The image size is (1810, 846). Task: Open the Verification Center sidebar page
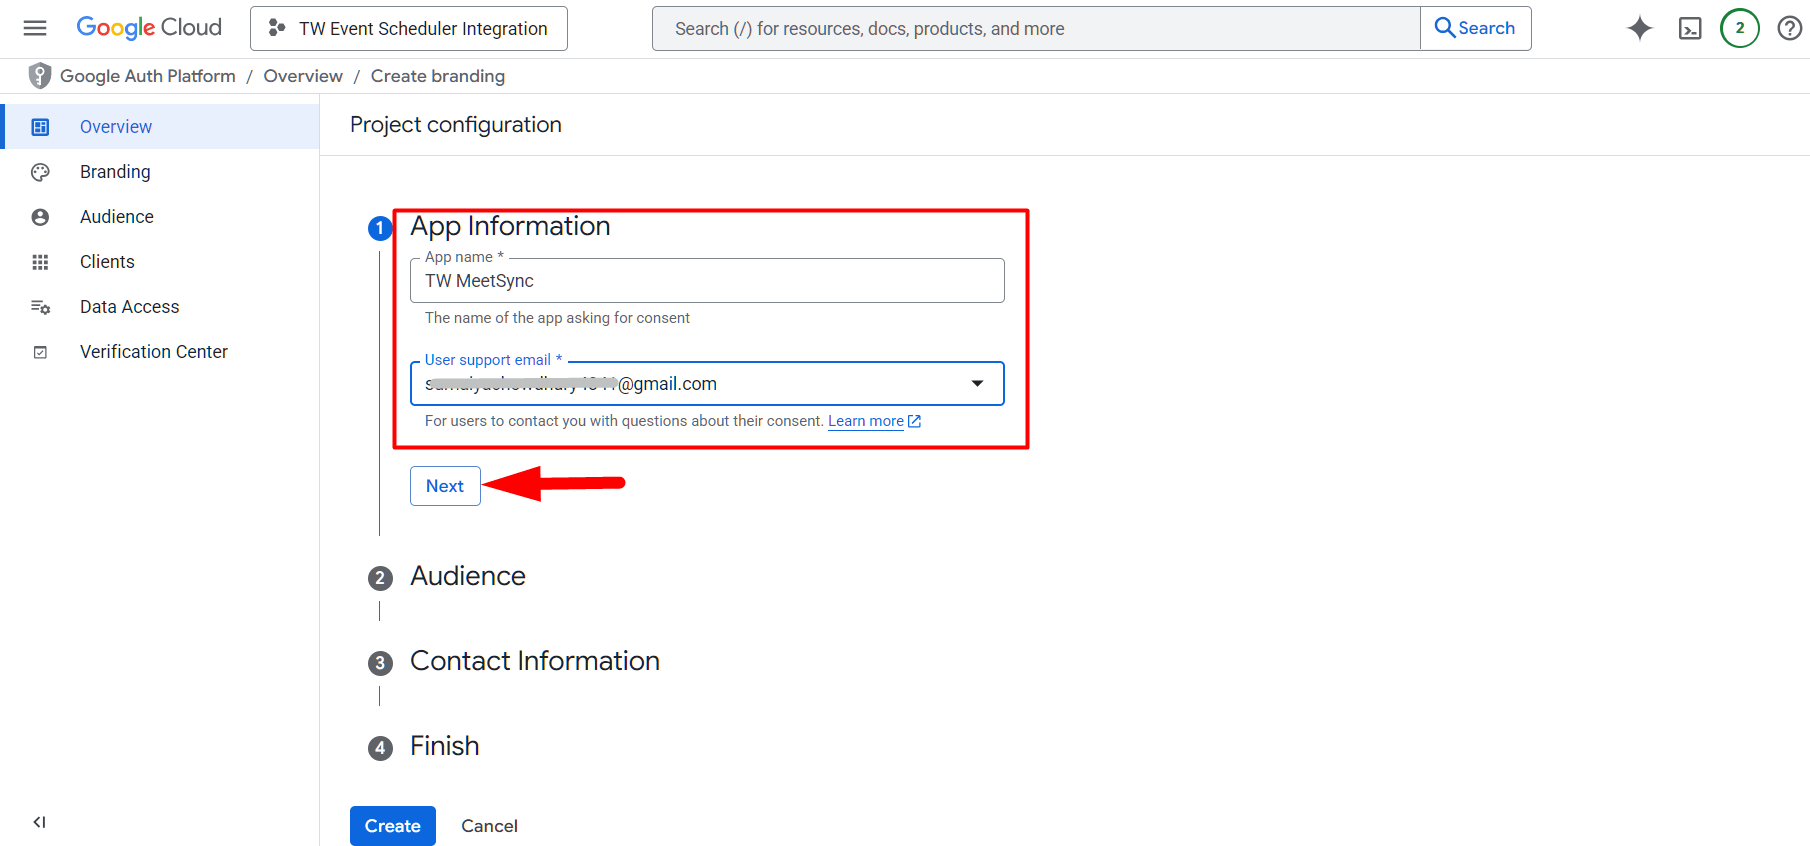160,352
